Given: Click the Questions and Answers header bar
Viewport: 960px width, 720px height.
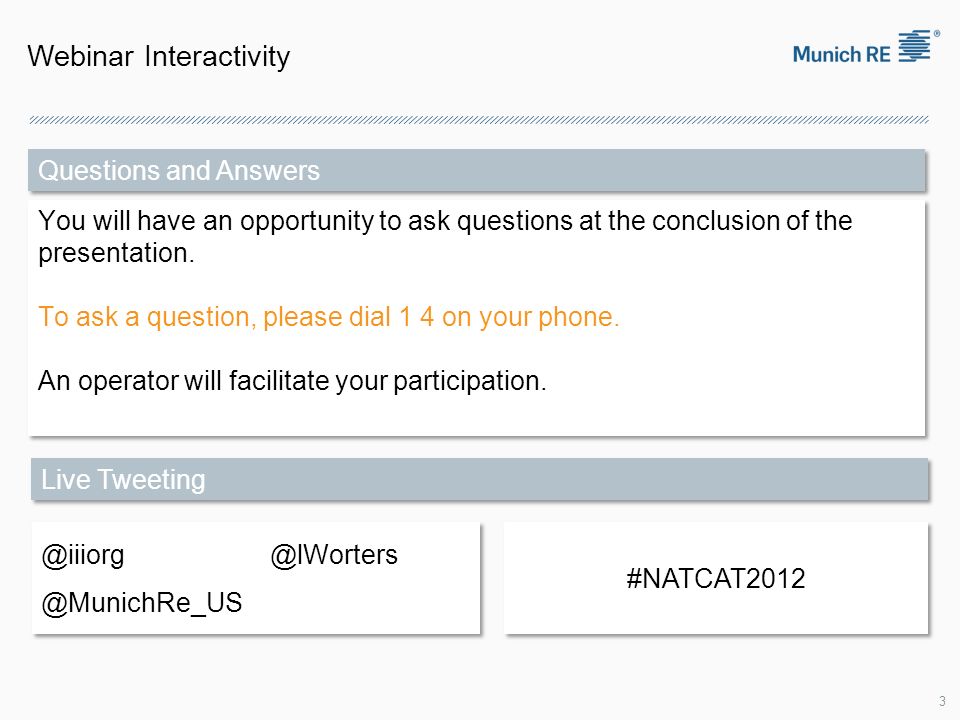Looking at the screenshot, I should point(476,170).
